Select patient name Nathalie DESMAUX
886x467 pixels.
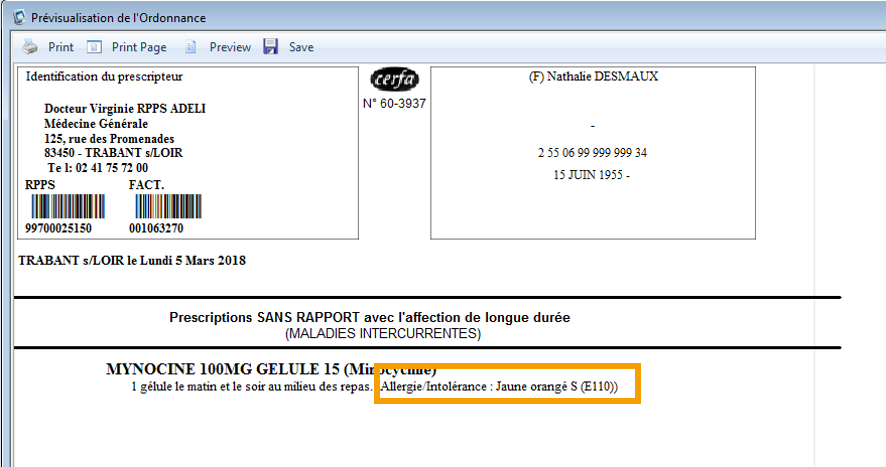[593, 77]
